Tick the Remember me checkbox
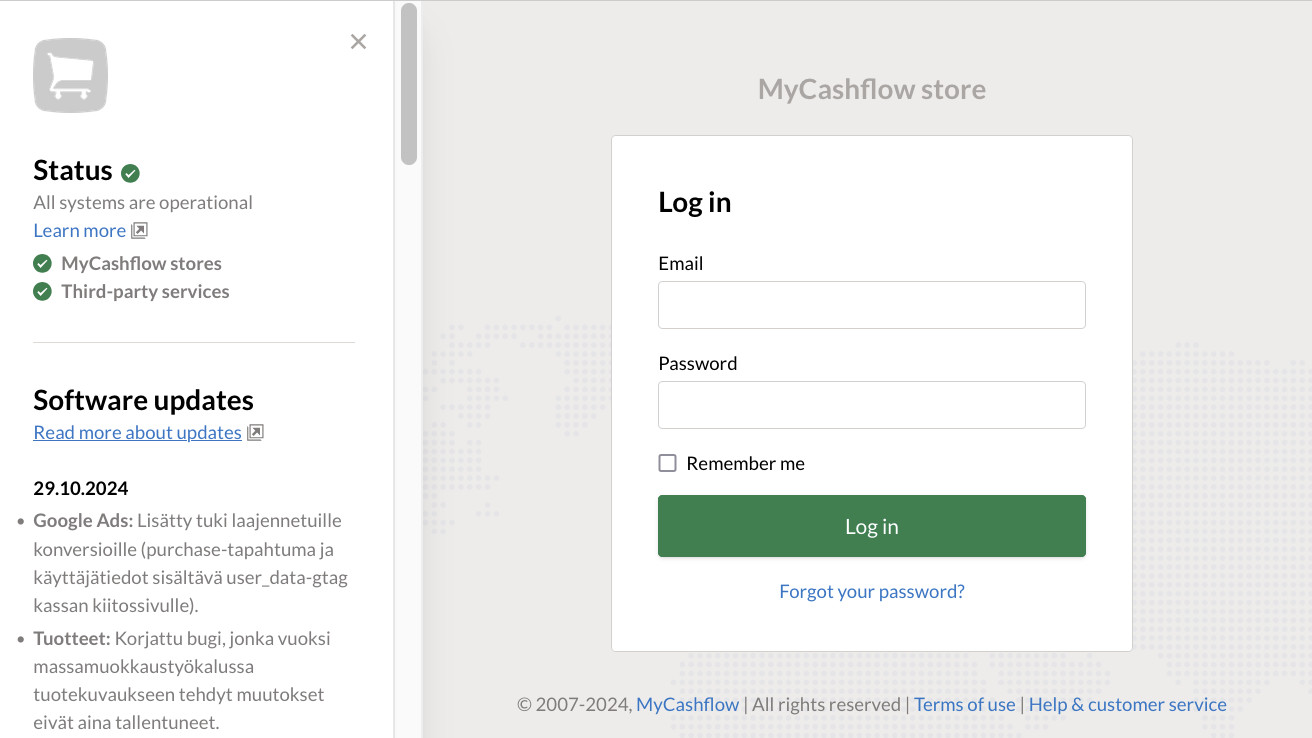Viewport: 1312px width, 738px height. [x=667, y=463]
